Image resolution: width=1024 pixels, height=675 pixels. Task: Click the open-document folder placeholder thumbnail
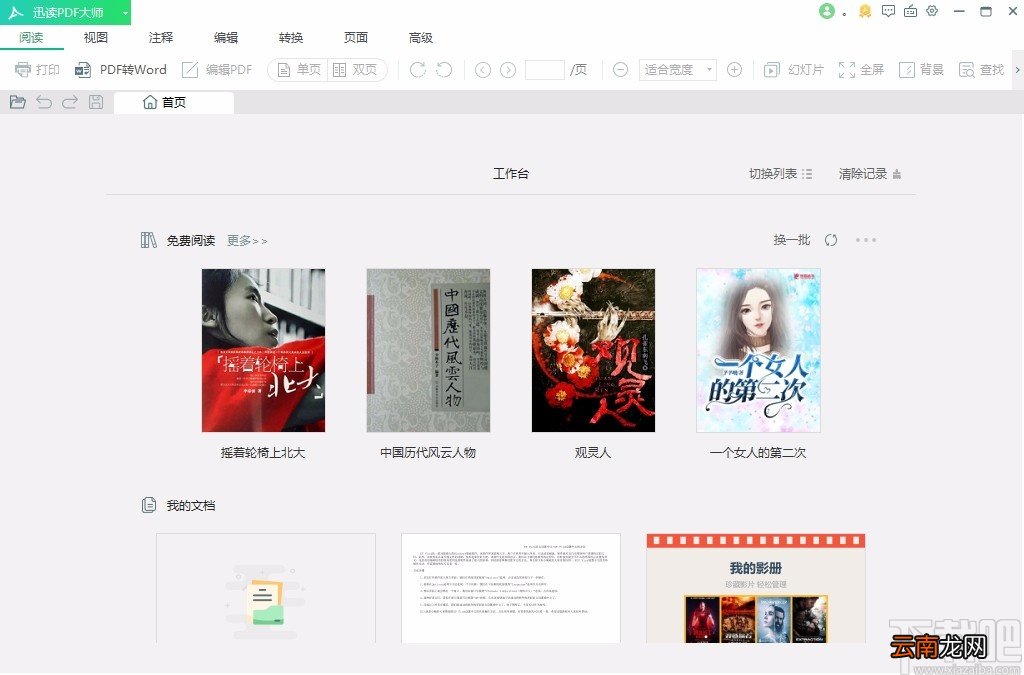tap(266, 588)
